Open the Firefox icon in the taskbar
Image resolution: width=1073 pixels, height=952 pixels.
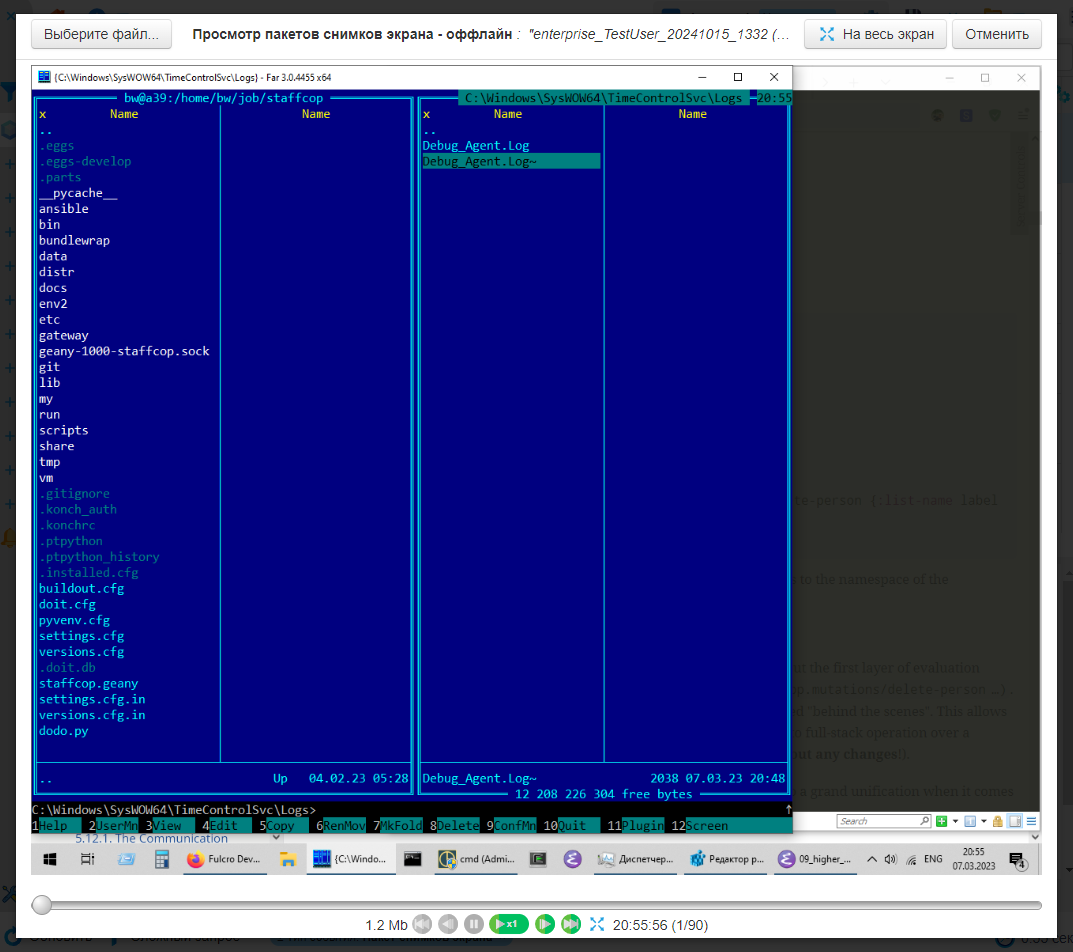coord(196,859)
